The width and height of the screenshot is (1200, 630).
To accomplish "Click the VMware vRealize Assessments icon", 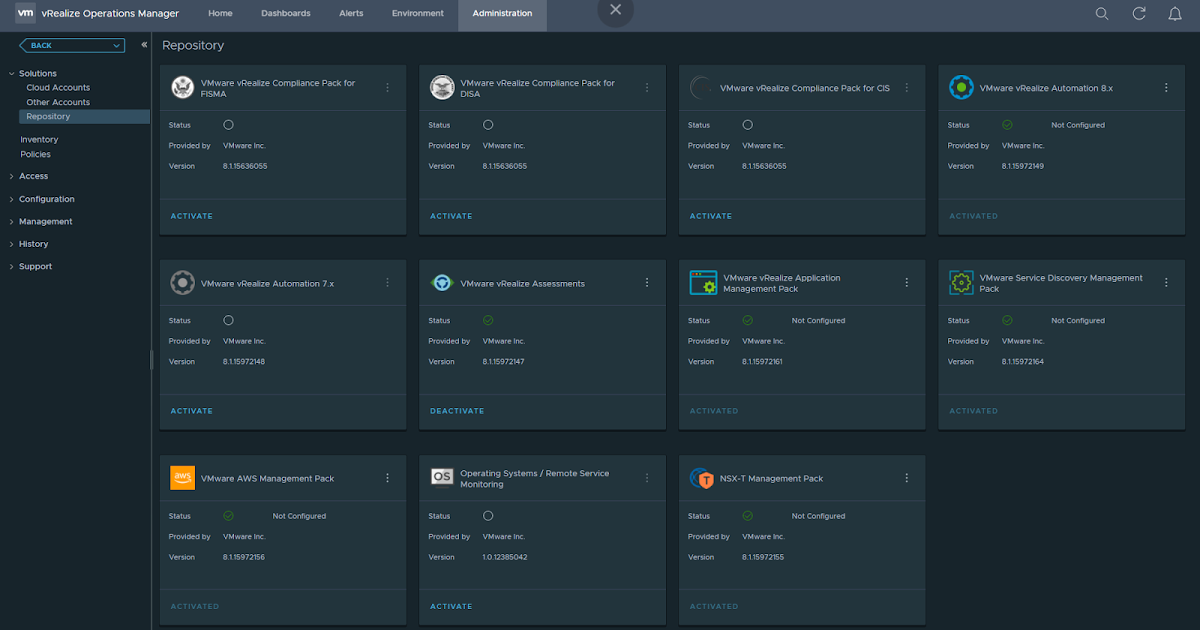I will click(x=442, y=283).
